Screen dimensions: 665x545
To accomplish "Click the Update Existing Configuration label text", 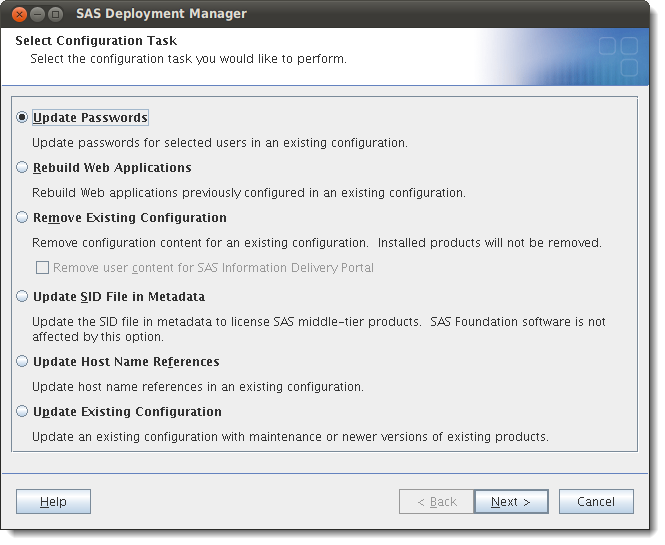I will (127, 412).
